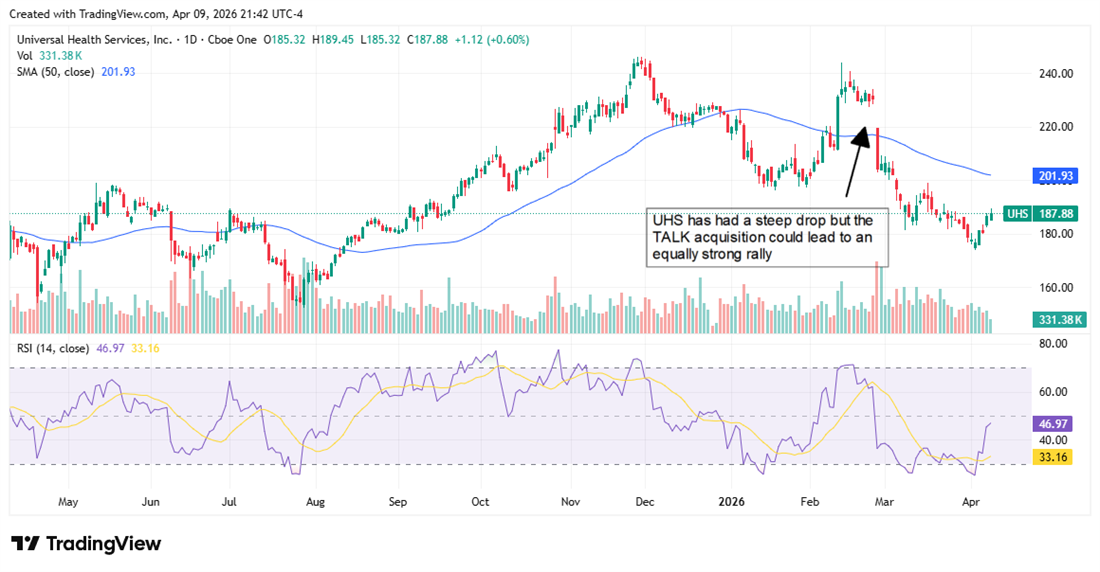The height and width of the screenshot is (572, 1100).
Task: Click the TradingView logo icon
Action: [x=25, y=543]
